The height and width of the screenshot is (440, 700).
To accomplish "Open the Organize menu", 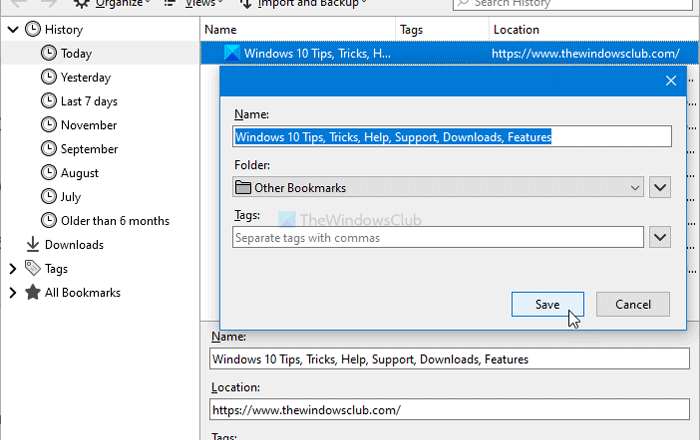I will (122, 4).
